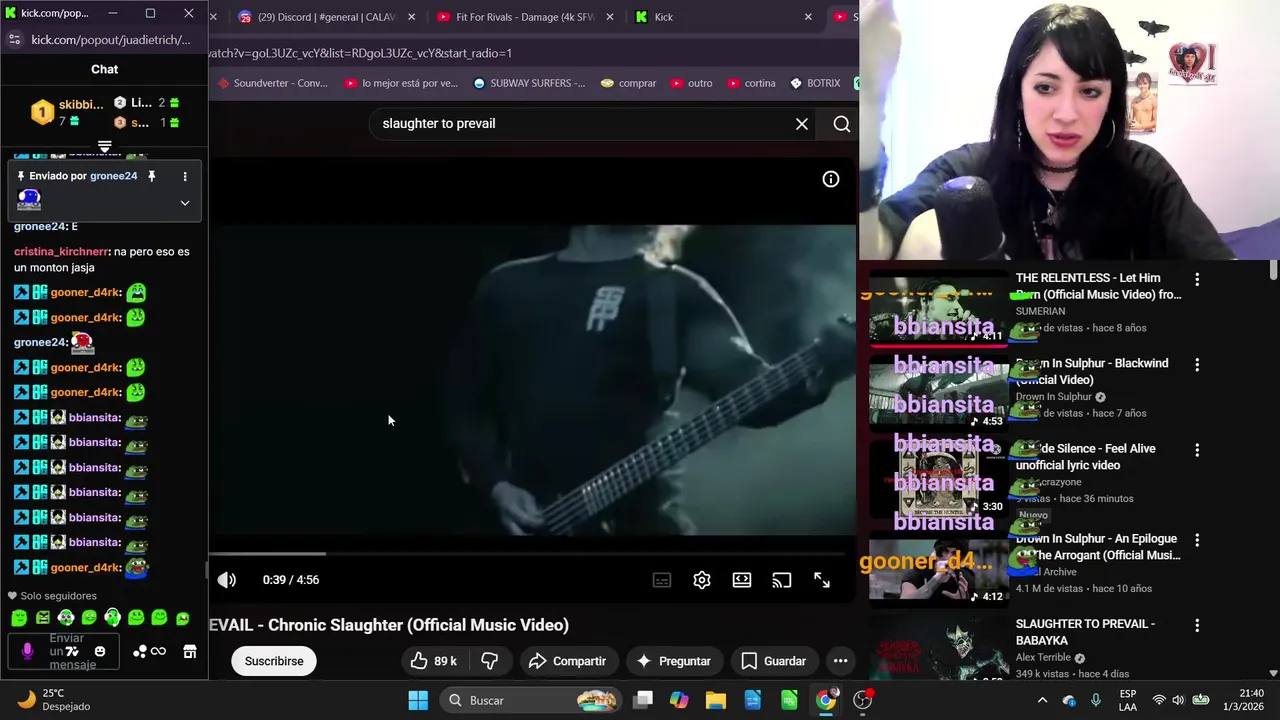This screenshot has height=720, width=1280.
Task: Open cristina_kirchnerr's username in chat
Action: (61, 252)
